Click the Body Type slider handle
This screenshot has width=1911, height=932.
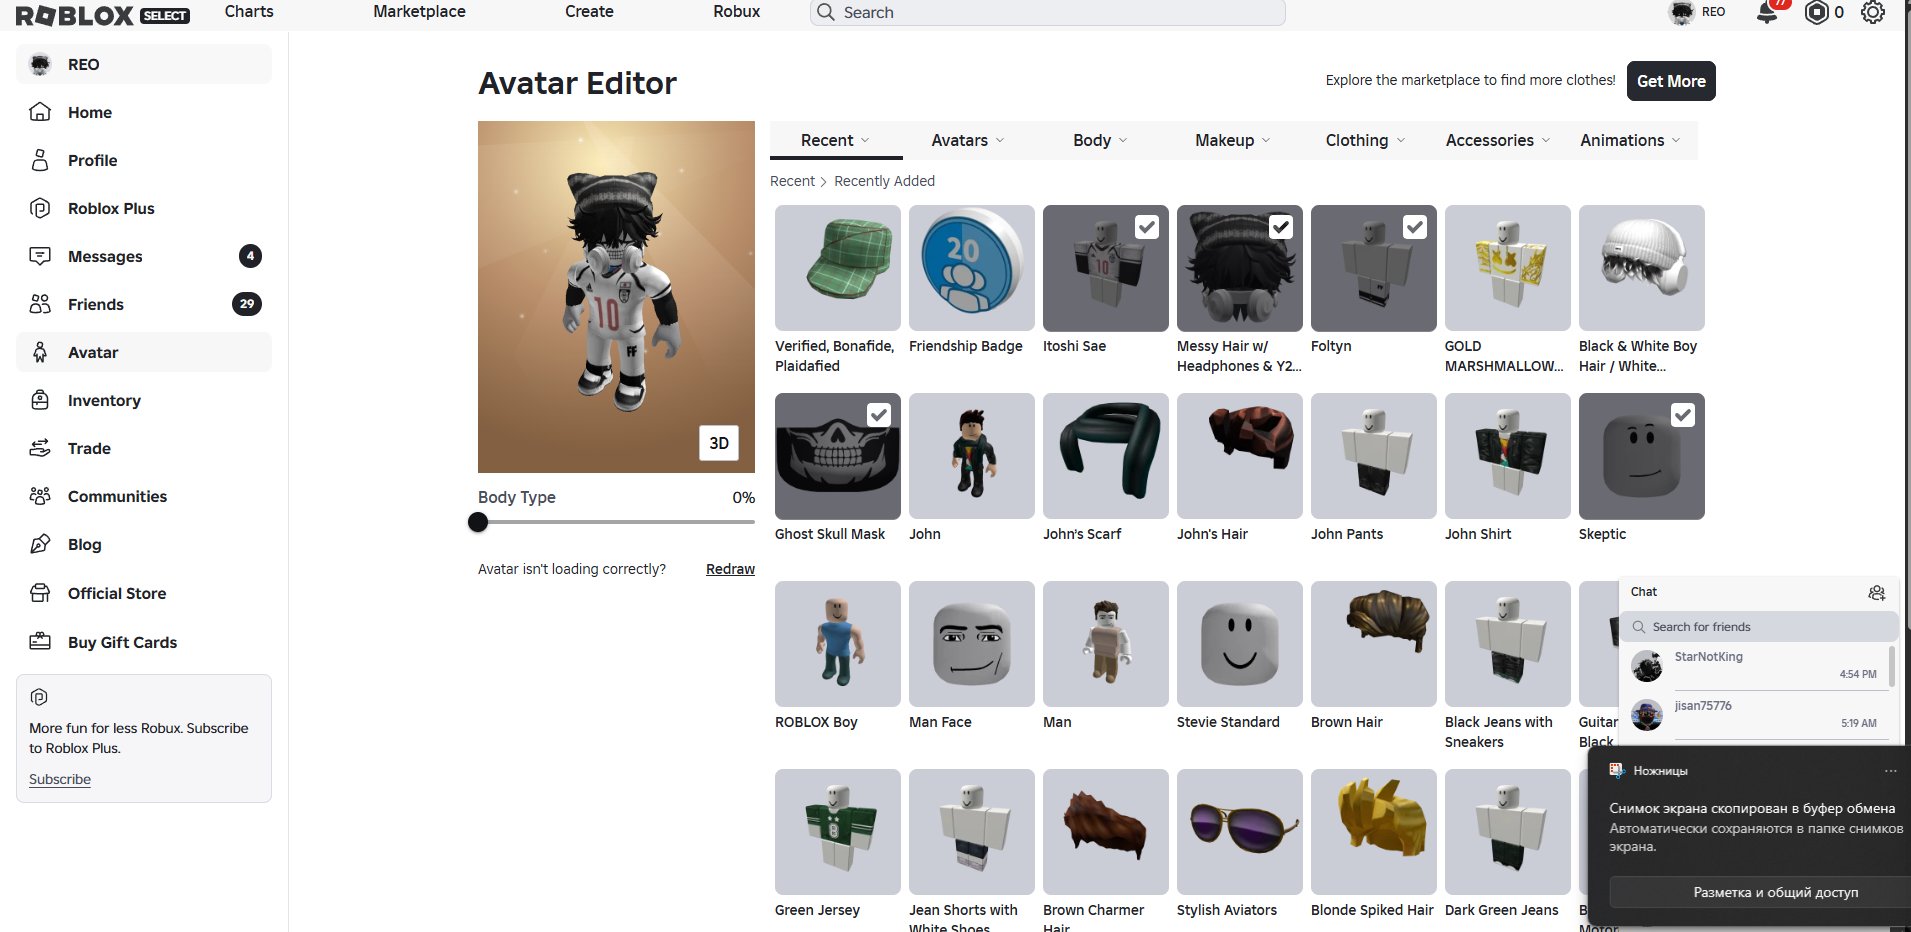click(x=478, y=522)
